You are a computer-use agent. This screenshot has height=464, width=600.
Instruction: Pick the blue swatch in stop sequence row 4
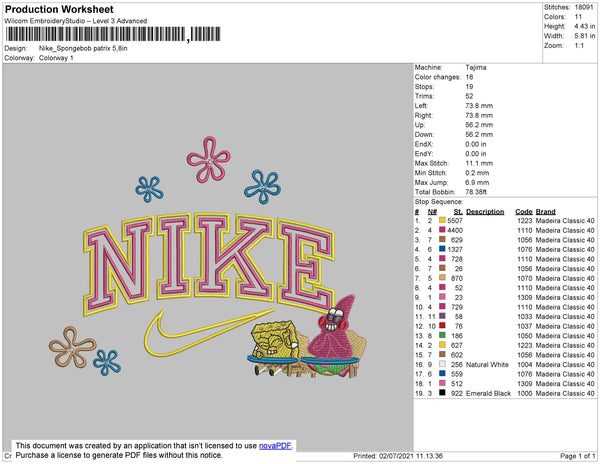tap(442, 249)
